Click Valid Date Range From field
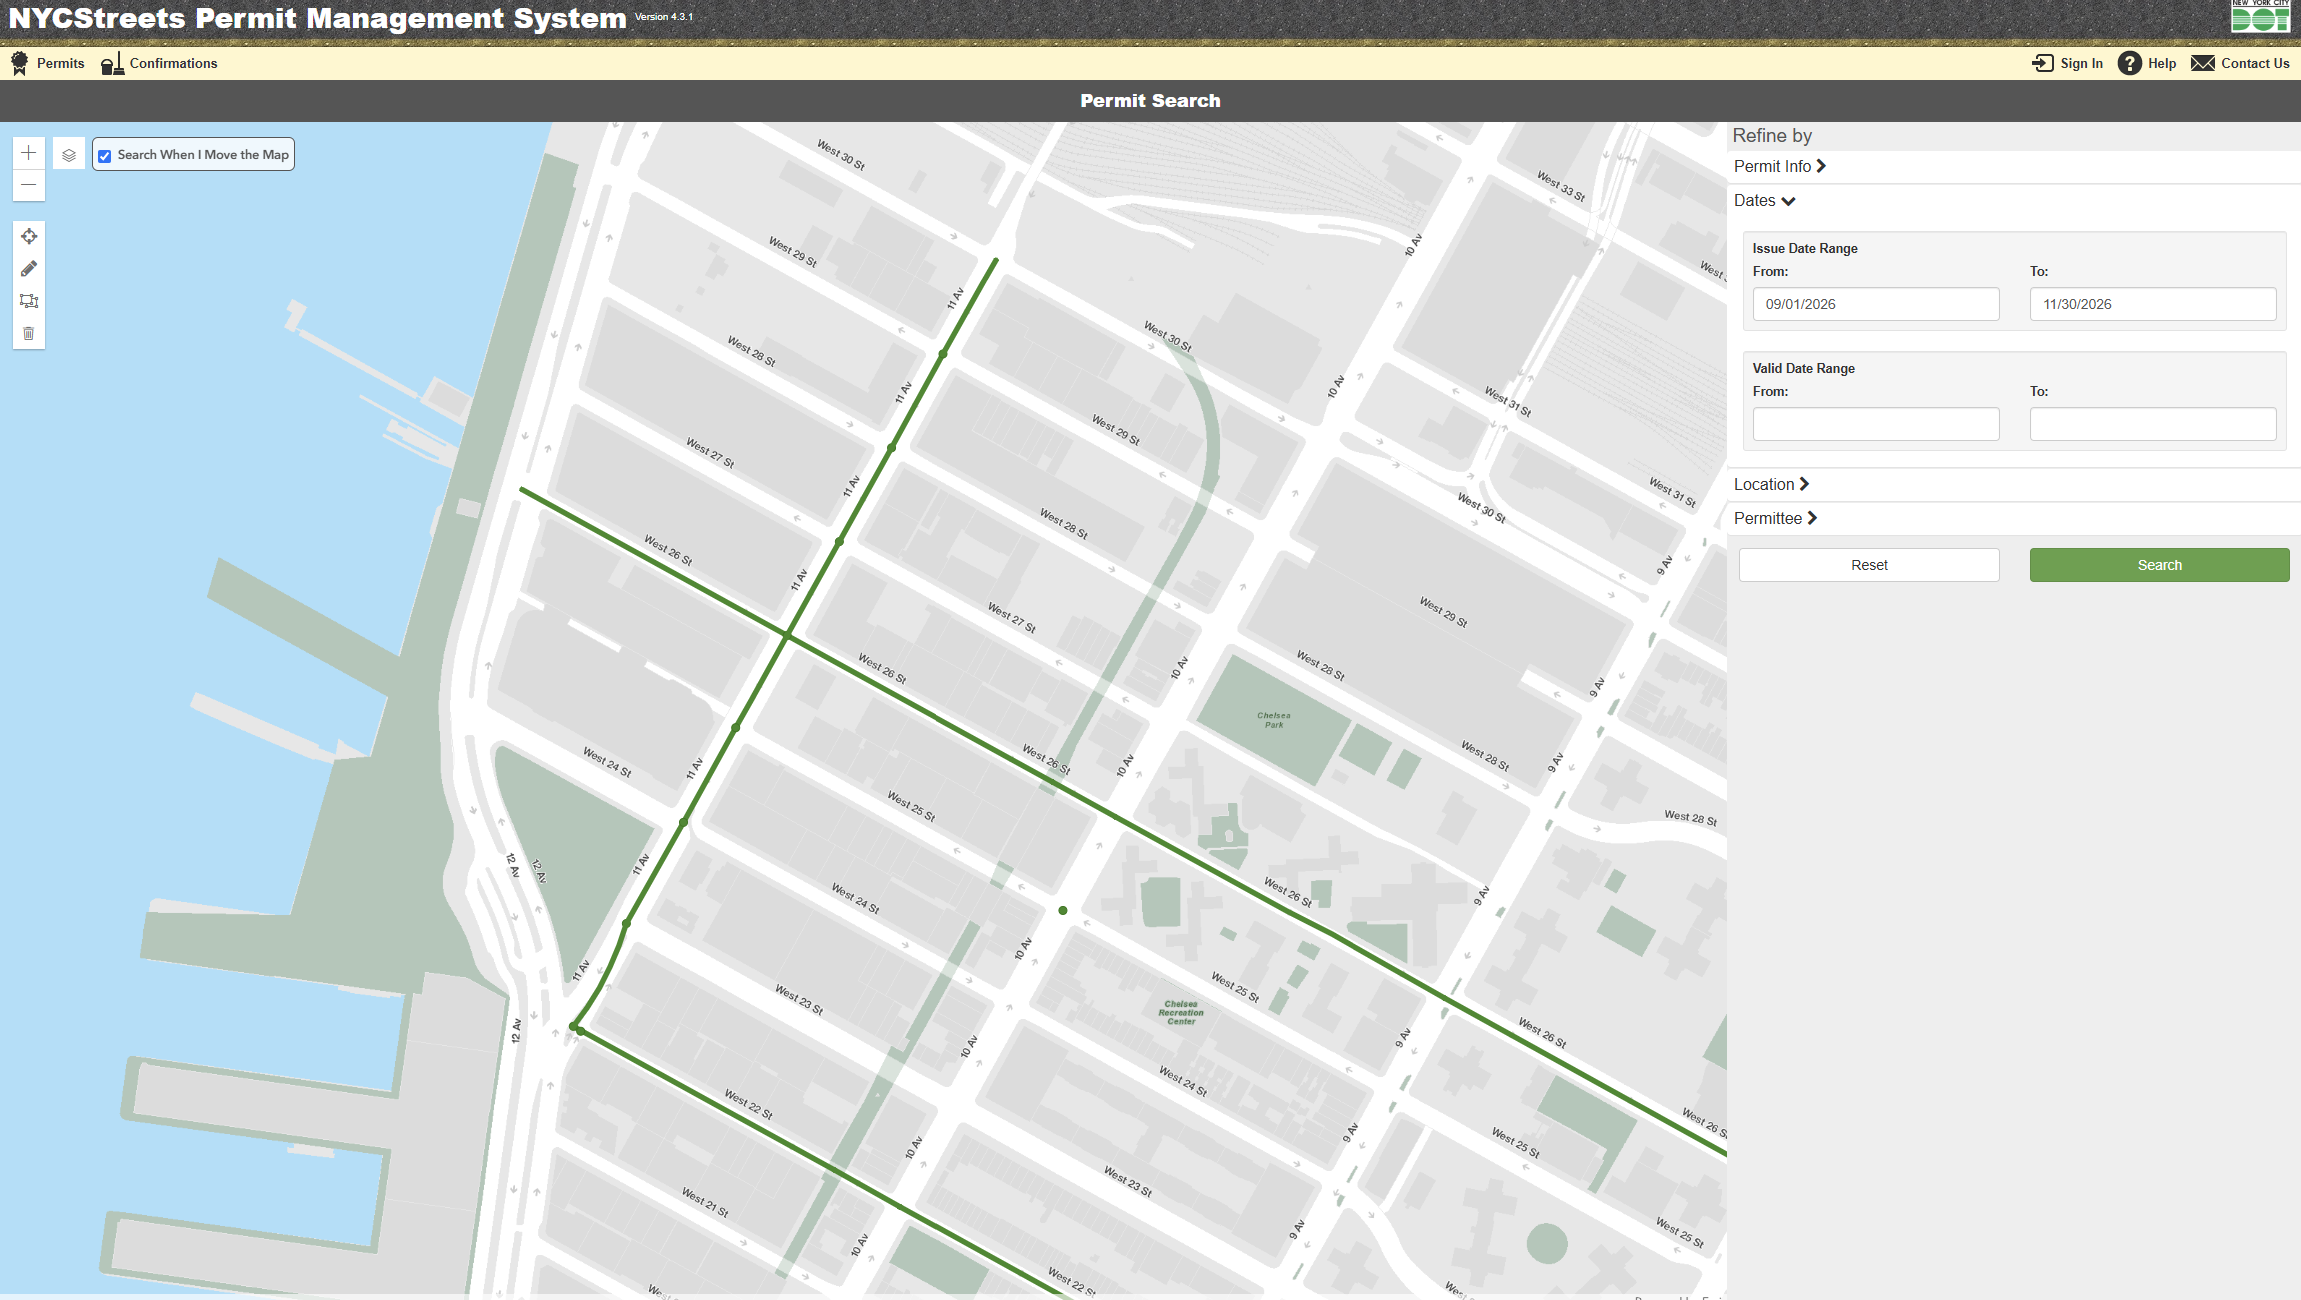Viewport: 2301px width, 1300px height. pos(1876,424)
